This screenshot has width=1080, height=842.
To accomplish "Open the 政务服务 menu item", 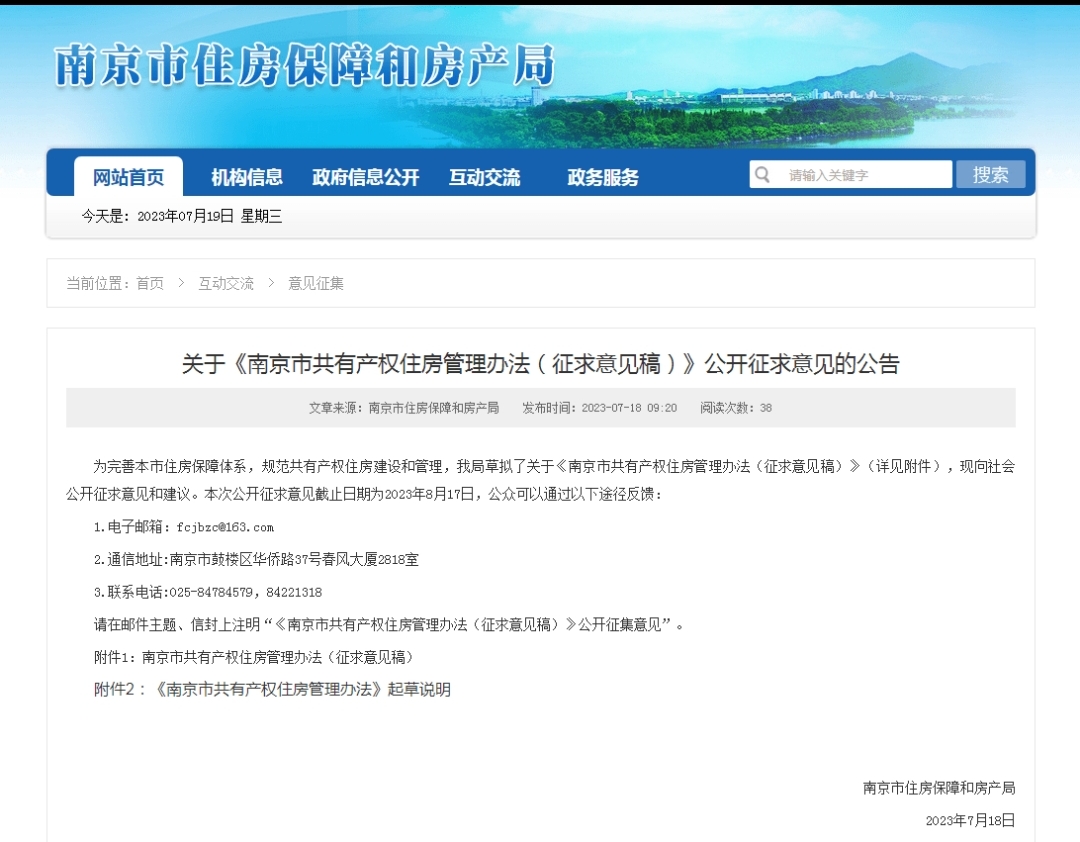I will 603,177.
